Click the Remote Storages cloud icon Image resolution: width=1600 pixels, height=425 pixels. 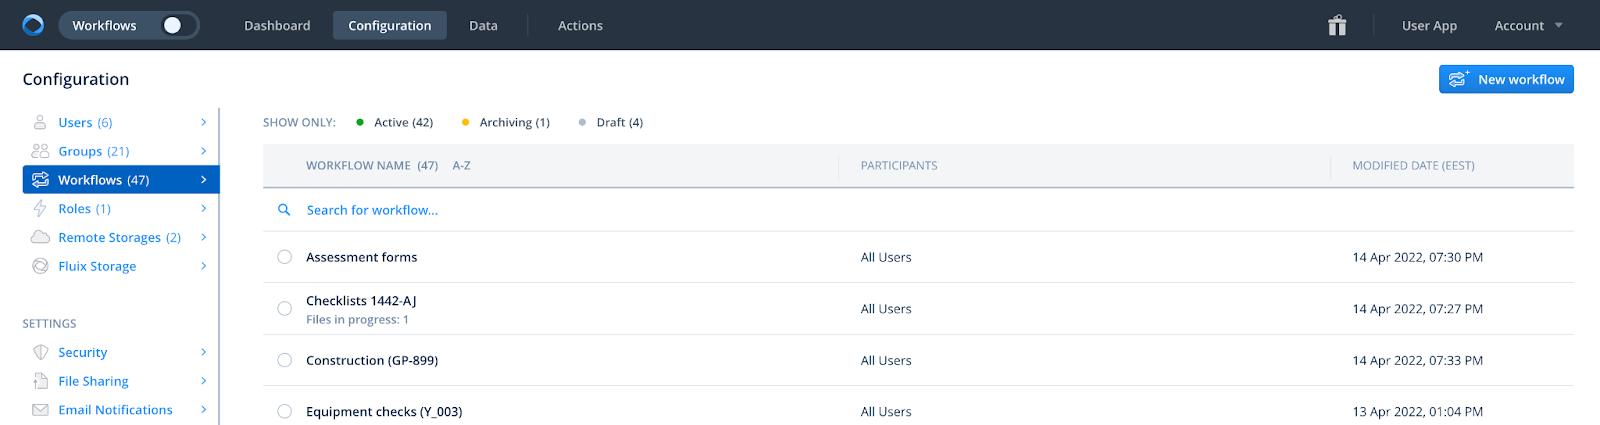pos(40,237)
